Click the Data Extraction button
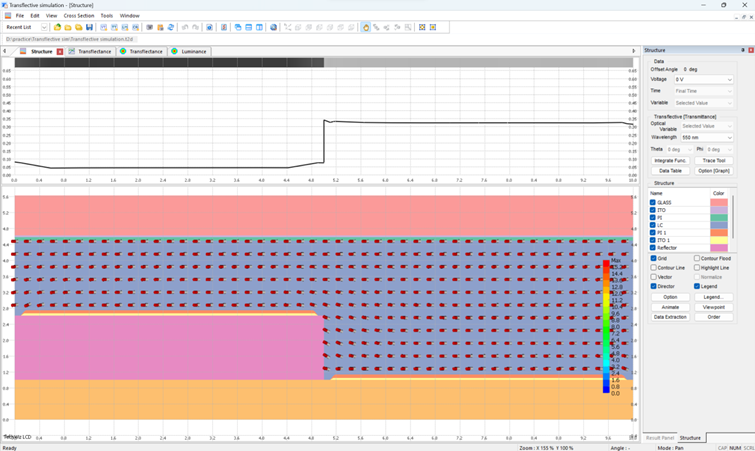The height and width of the screenshot is (451, 755). [670, 317]
